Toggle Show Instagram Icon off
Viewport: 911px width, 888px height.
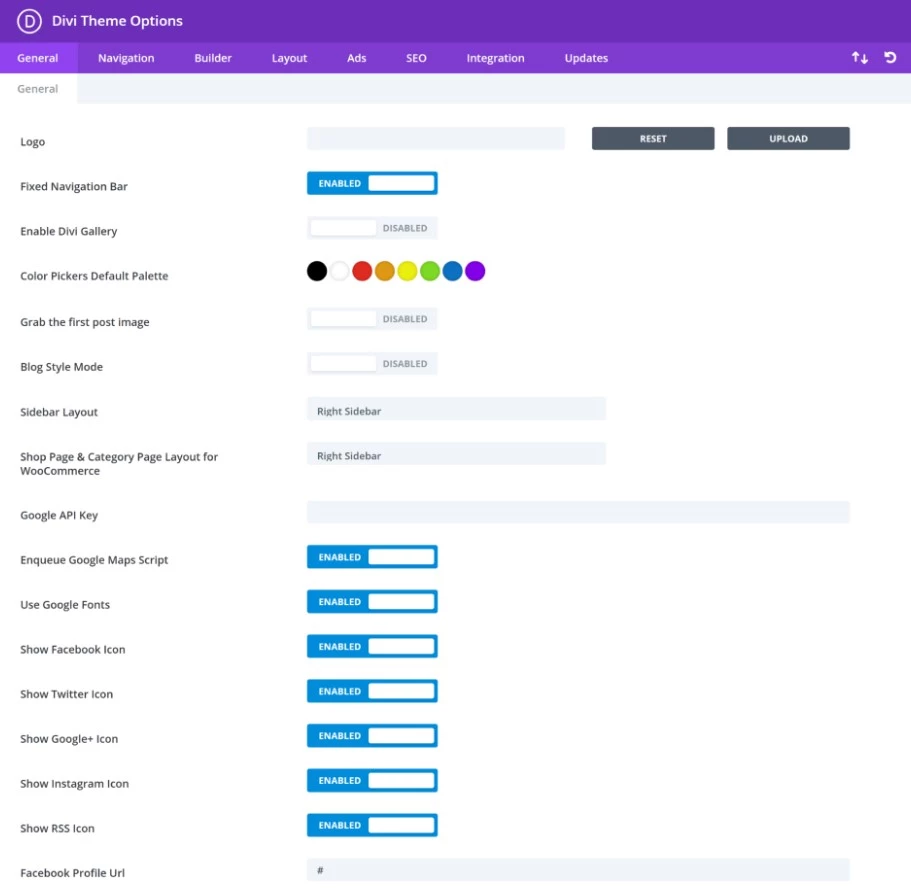[x=372, y=780]
